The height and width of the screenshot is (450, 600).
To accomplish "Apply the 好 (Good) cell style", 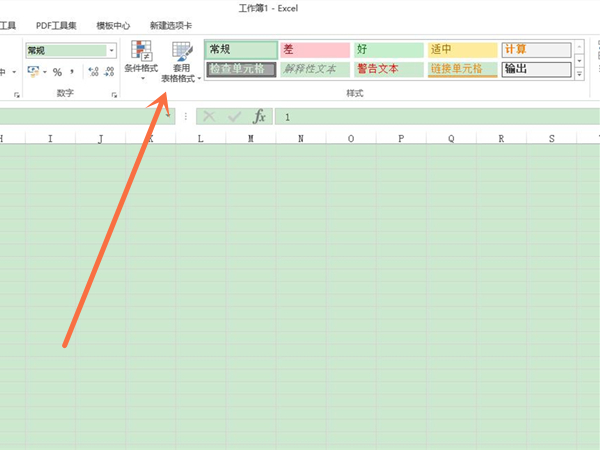I will [389, 49].
